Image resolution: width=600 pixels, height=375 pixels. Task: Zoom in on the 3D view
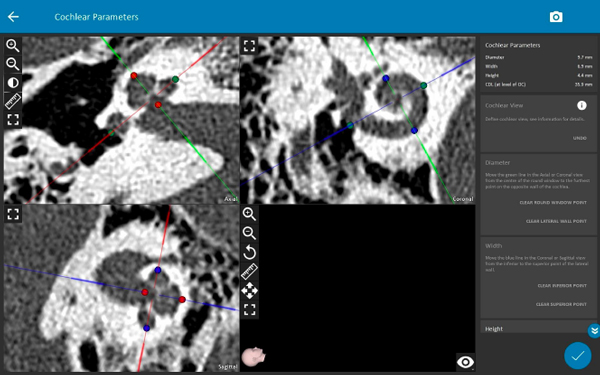tap(249, 214)
